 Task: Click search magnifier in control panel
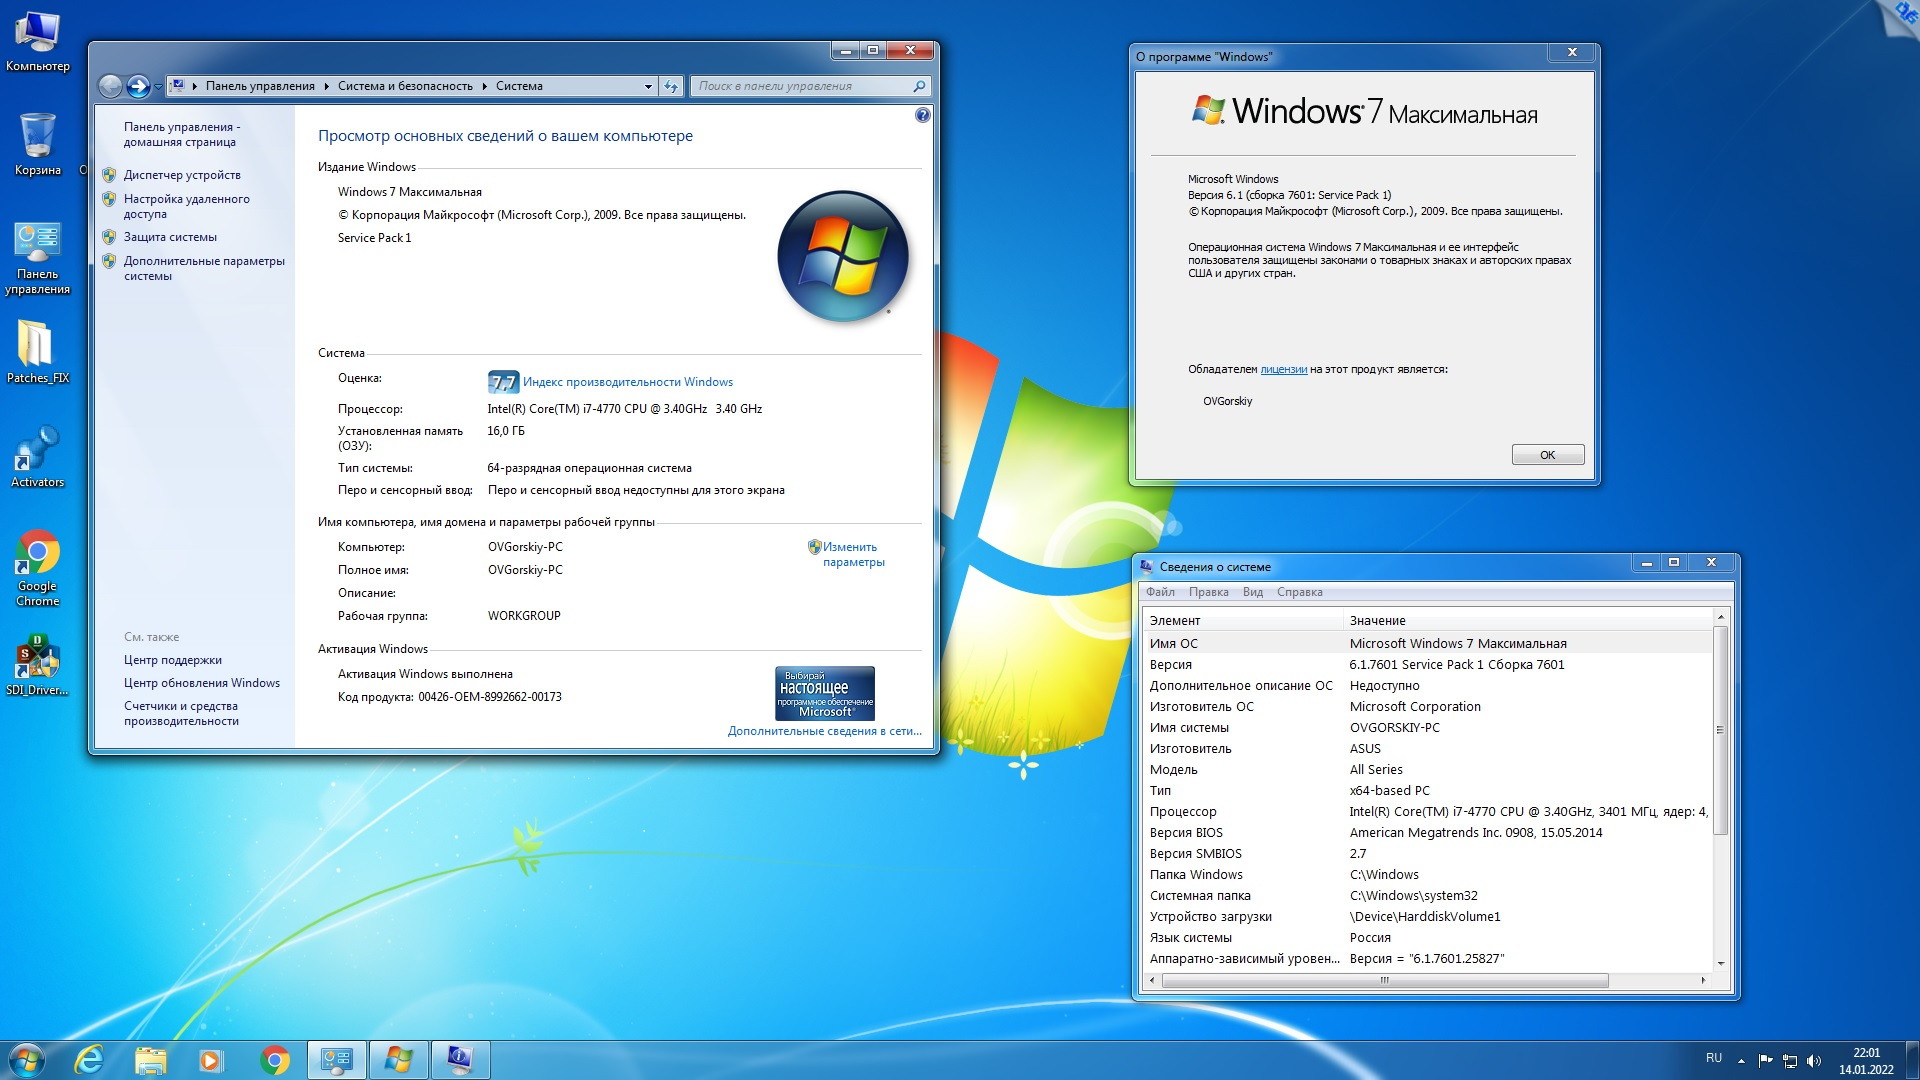tap(919, 86)
